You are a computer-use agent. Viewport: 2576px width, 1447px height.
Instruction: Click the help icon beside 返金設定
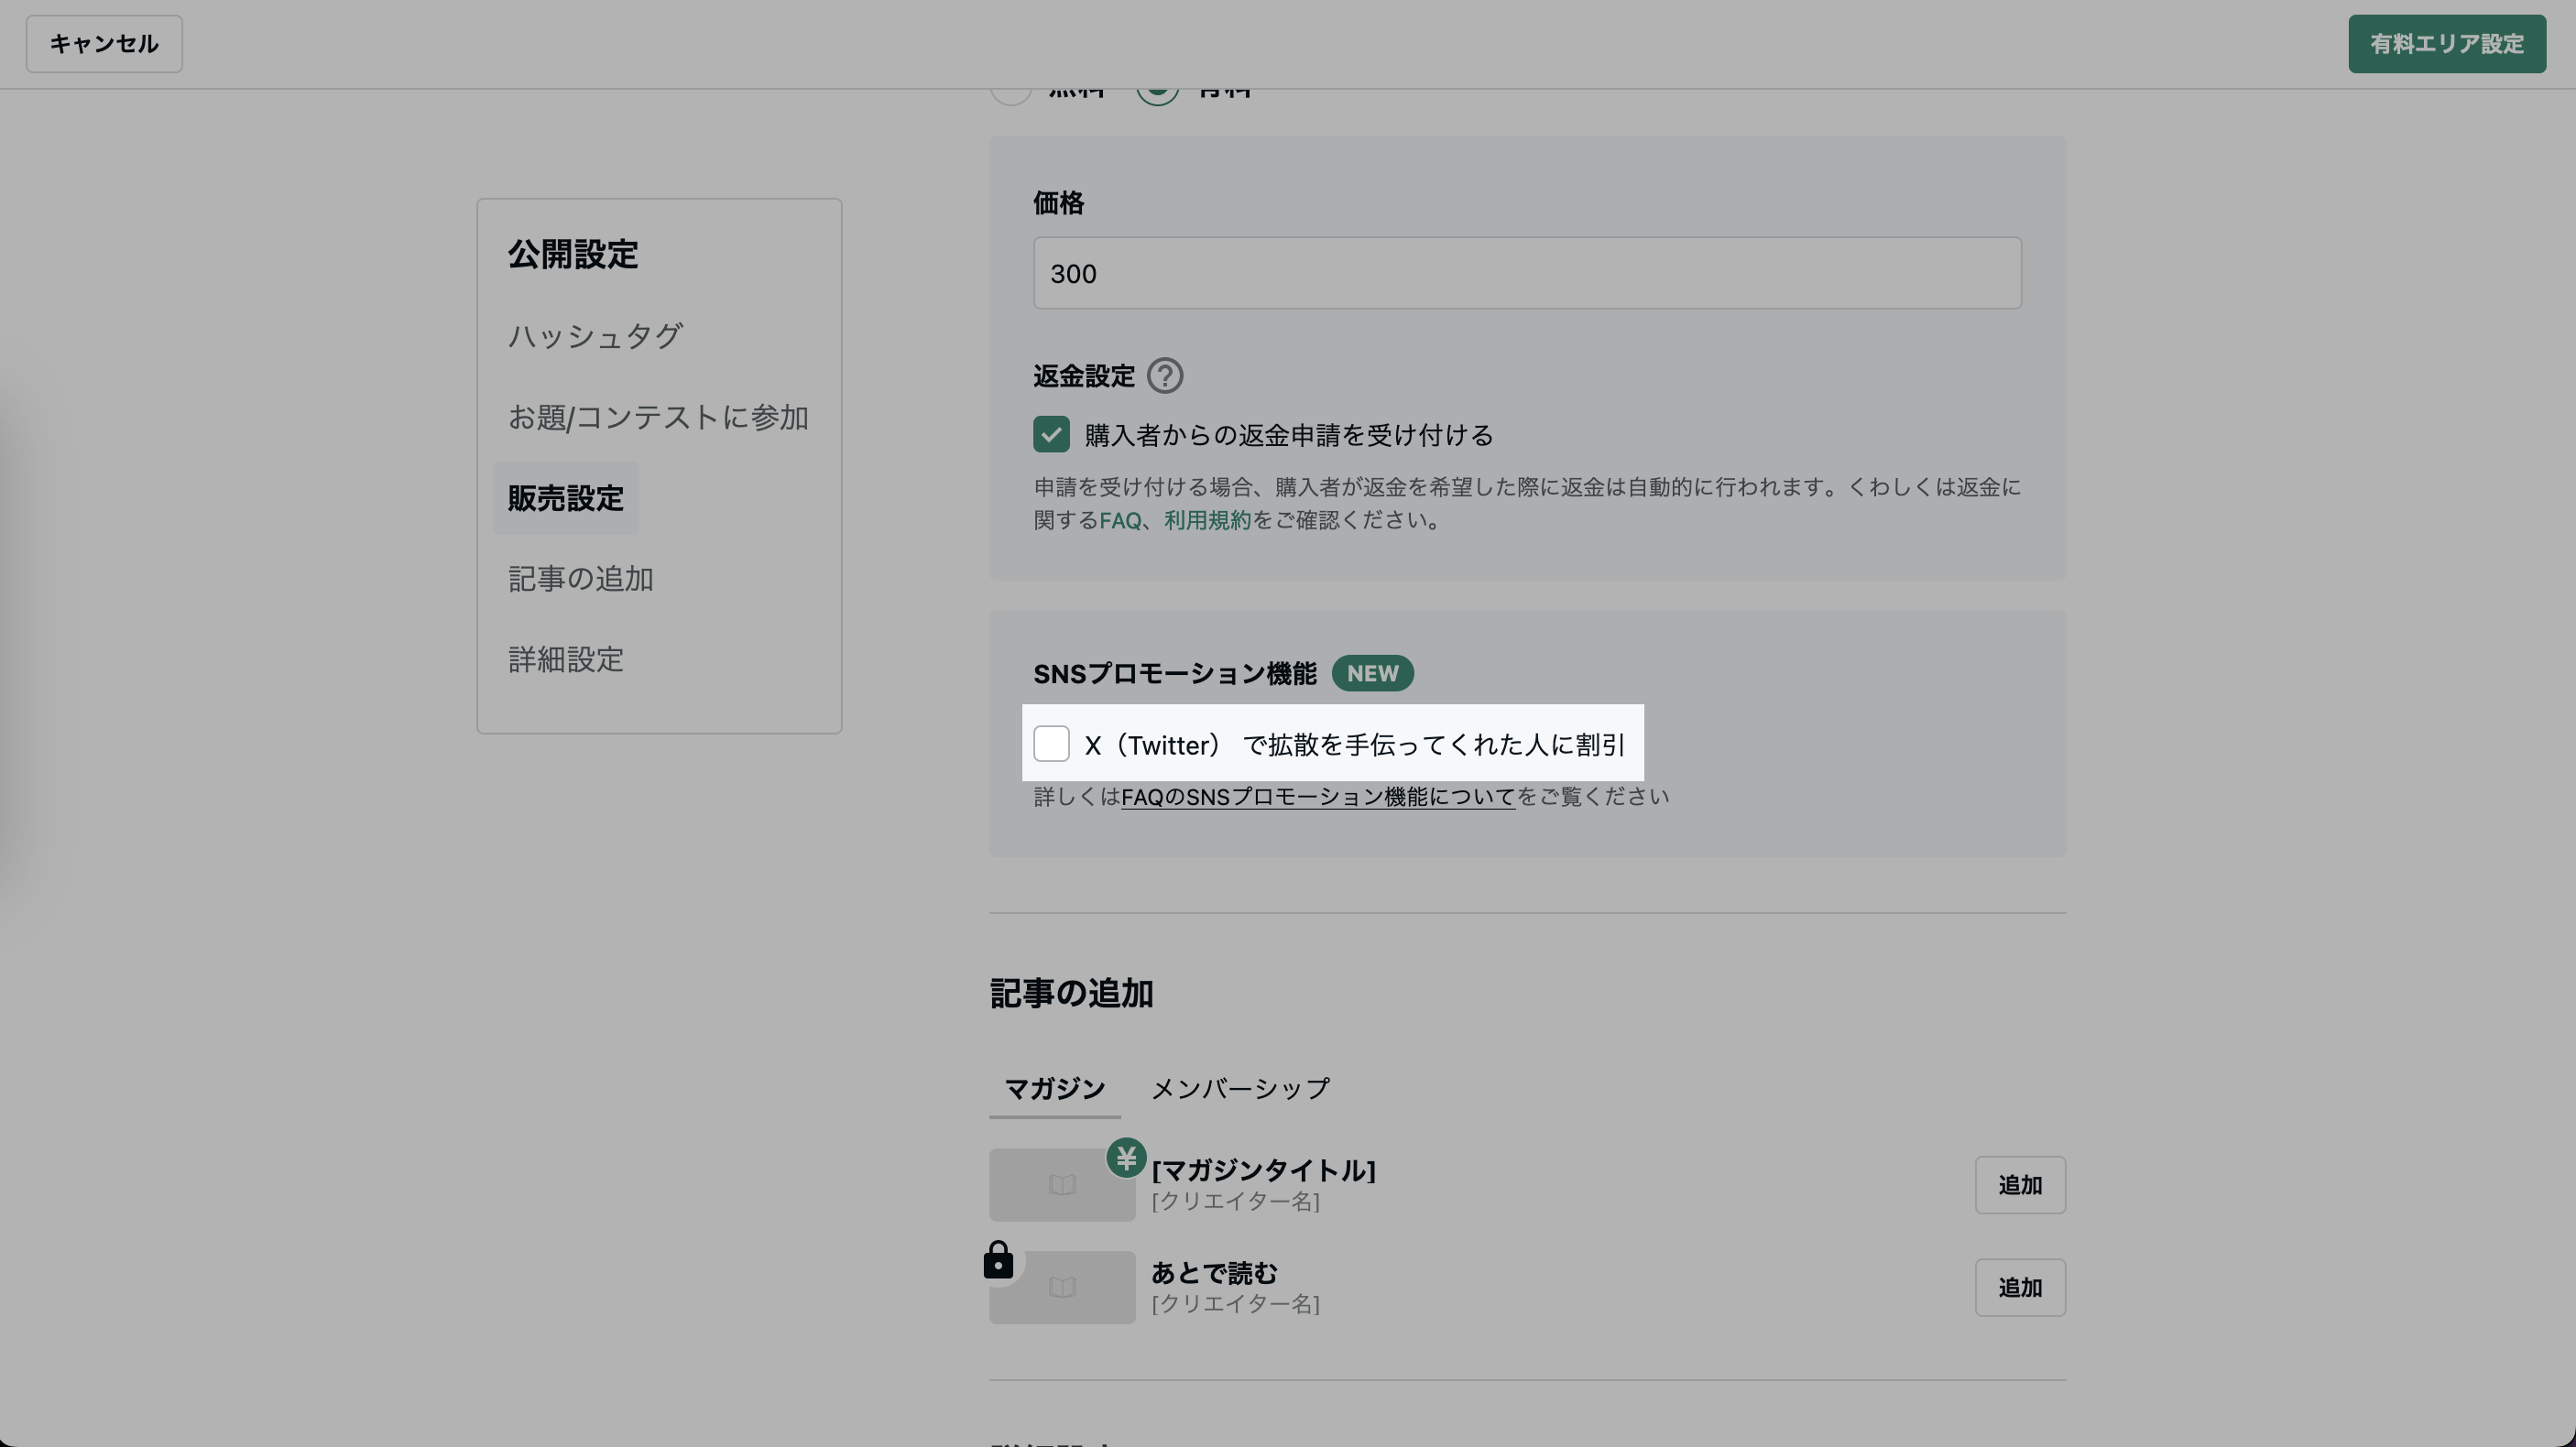1164,376
